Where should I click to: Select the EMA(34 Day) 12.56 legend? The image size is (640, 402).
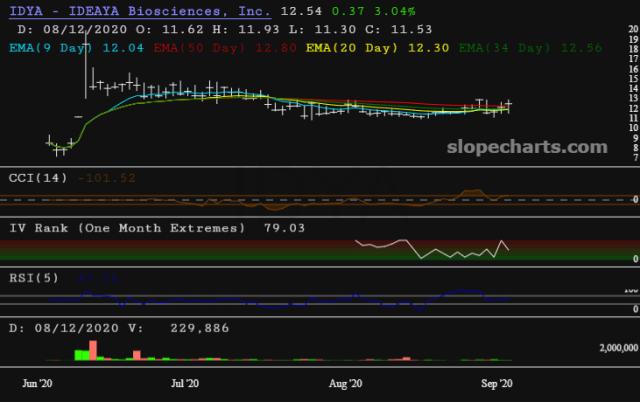click(x=531, y=48)
